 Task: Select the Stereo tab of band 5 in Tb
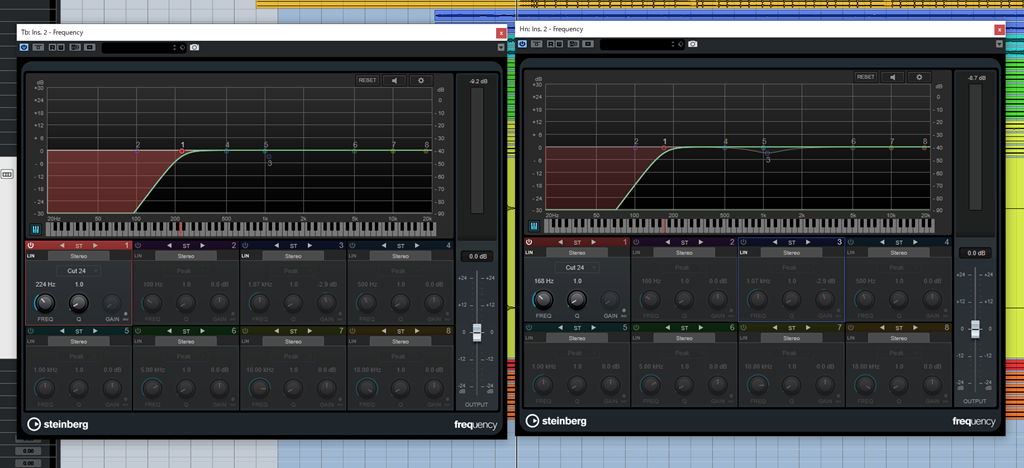79,341
